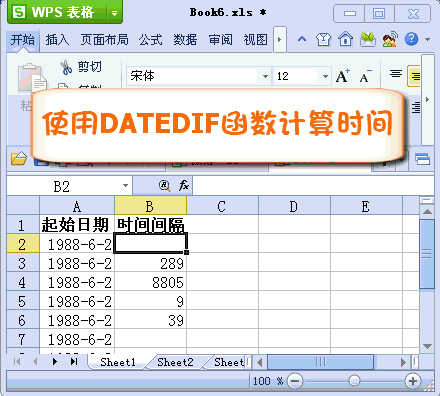Click the paste clipboard icon
Screen dimensions: 440x396
click(x=32, y=77)
